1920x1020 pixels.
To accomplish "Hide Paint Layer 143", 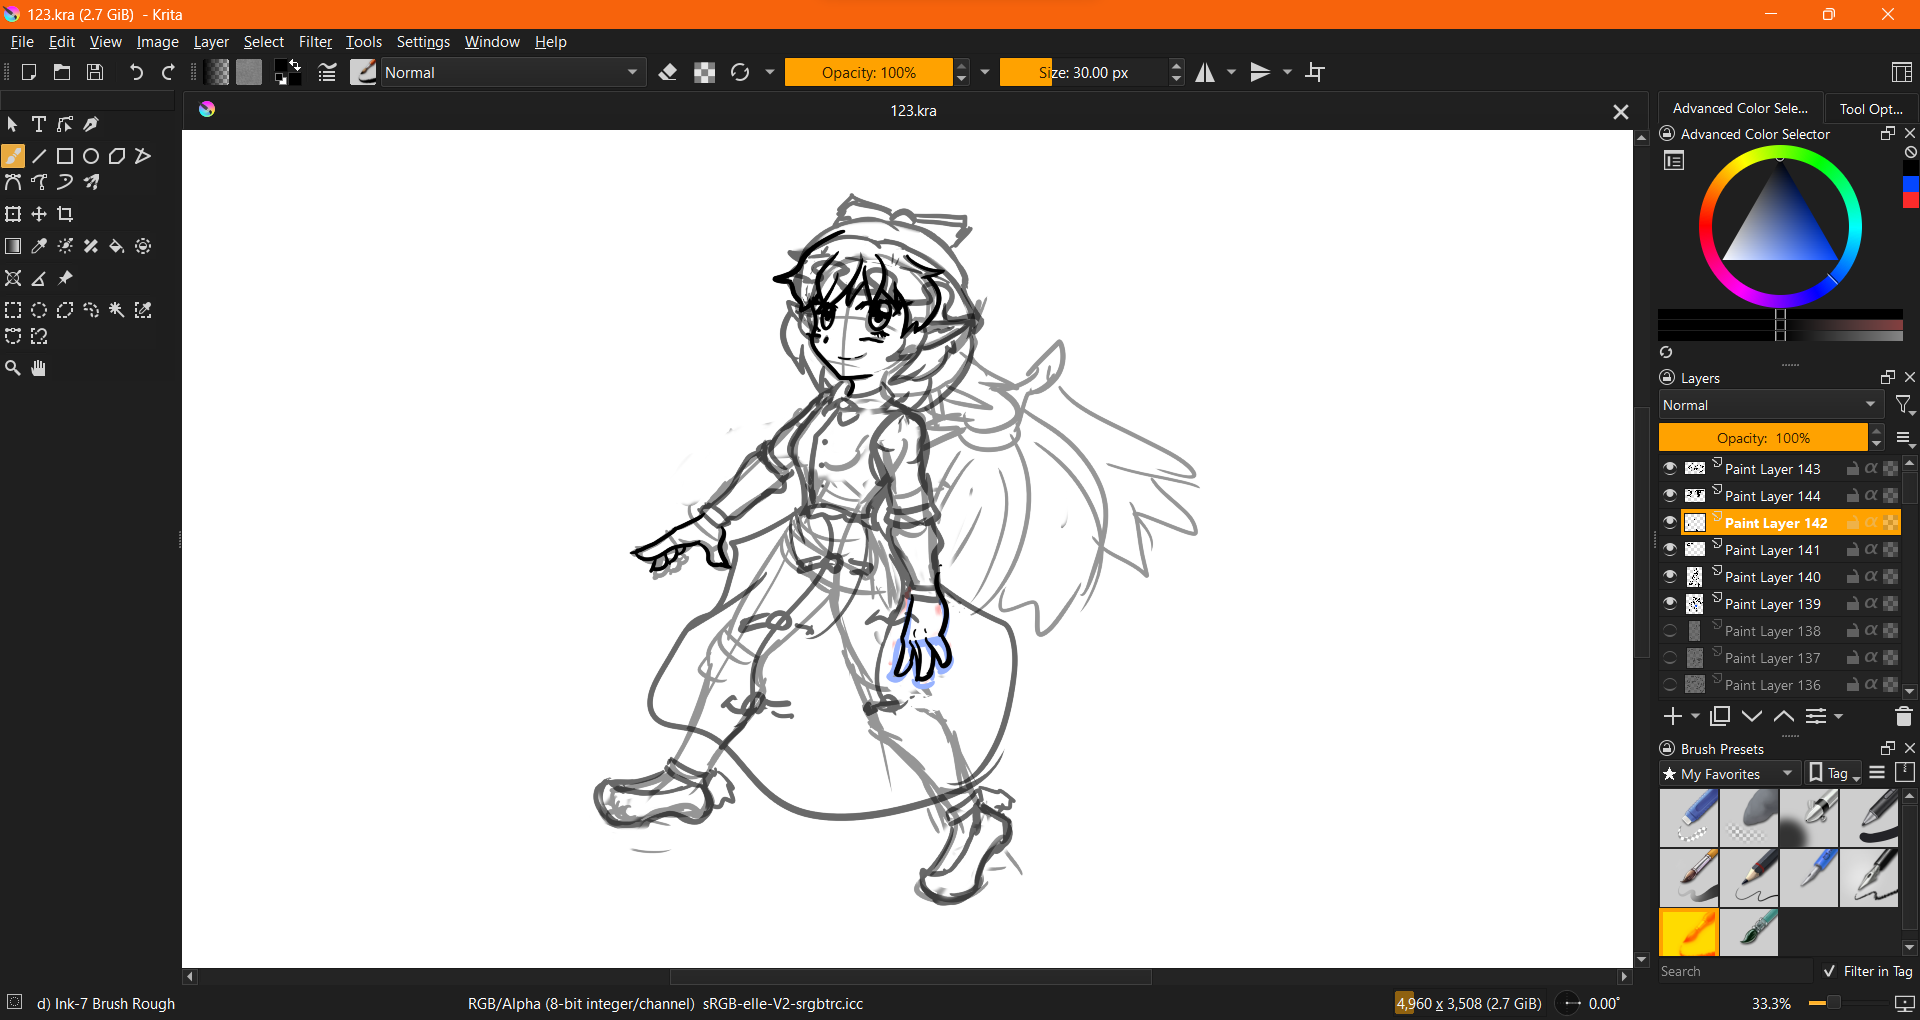I will click(x=1670, y=468).
